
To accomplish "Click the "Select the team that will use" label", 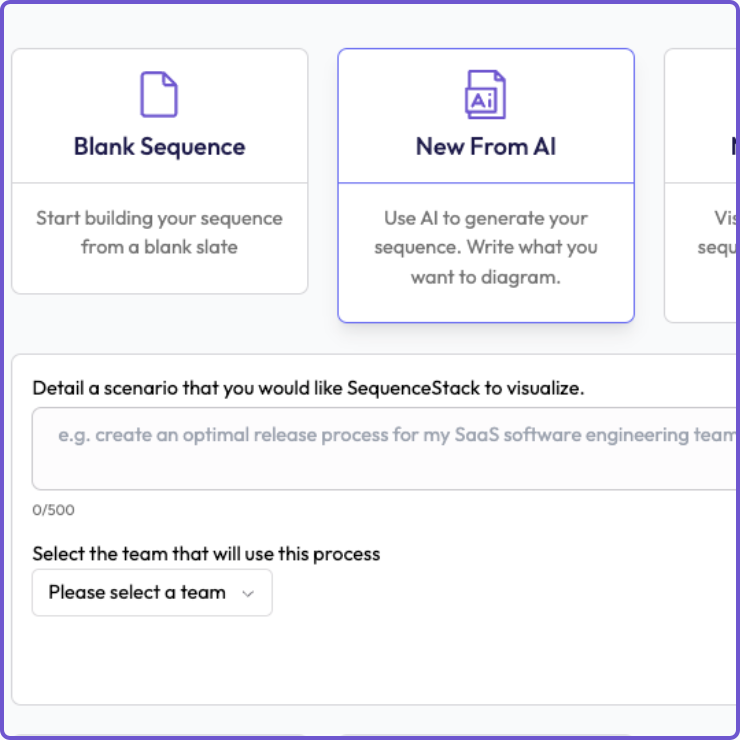I will 206,553.
